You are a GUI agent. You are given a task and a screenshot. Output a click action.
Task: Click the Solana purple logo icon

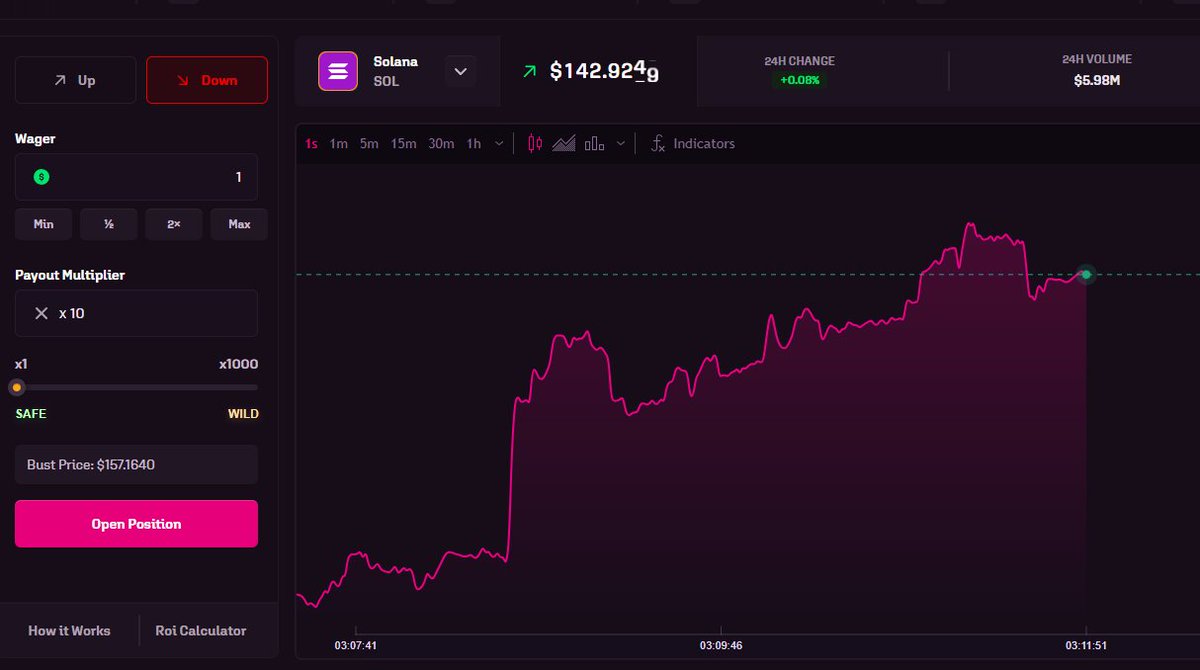338,71
